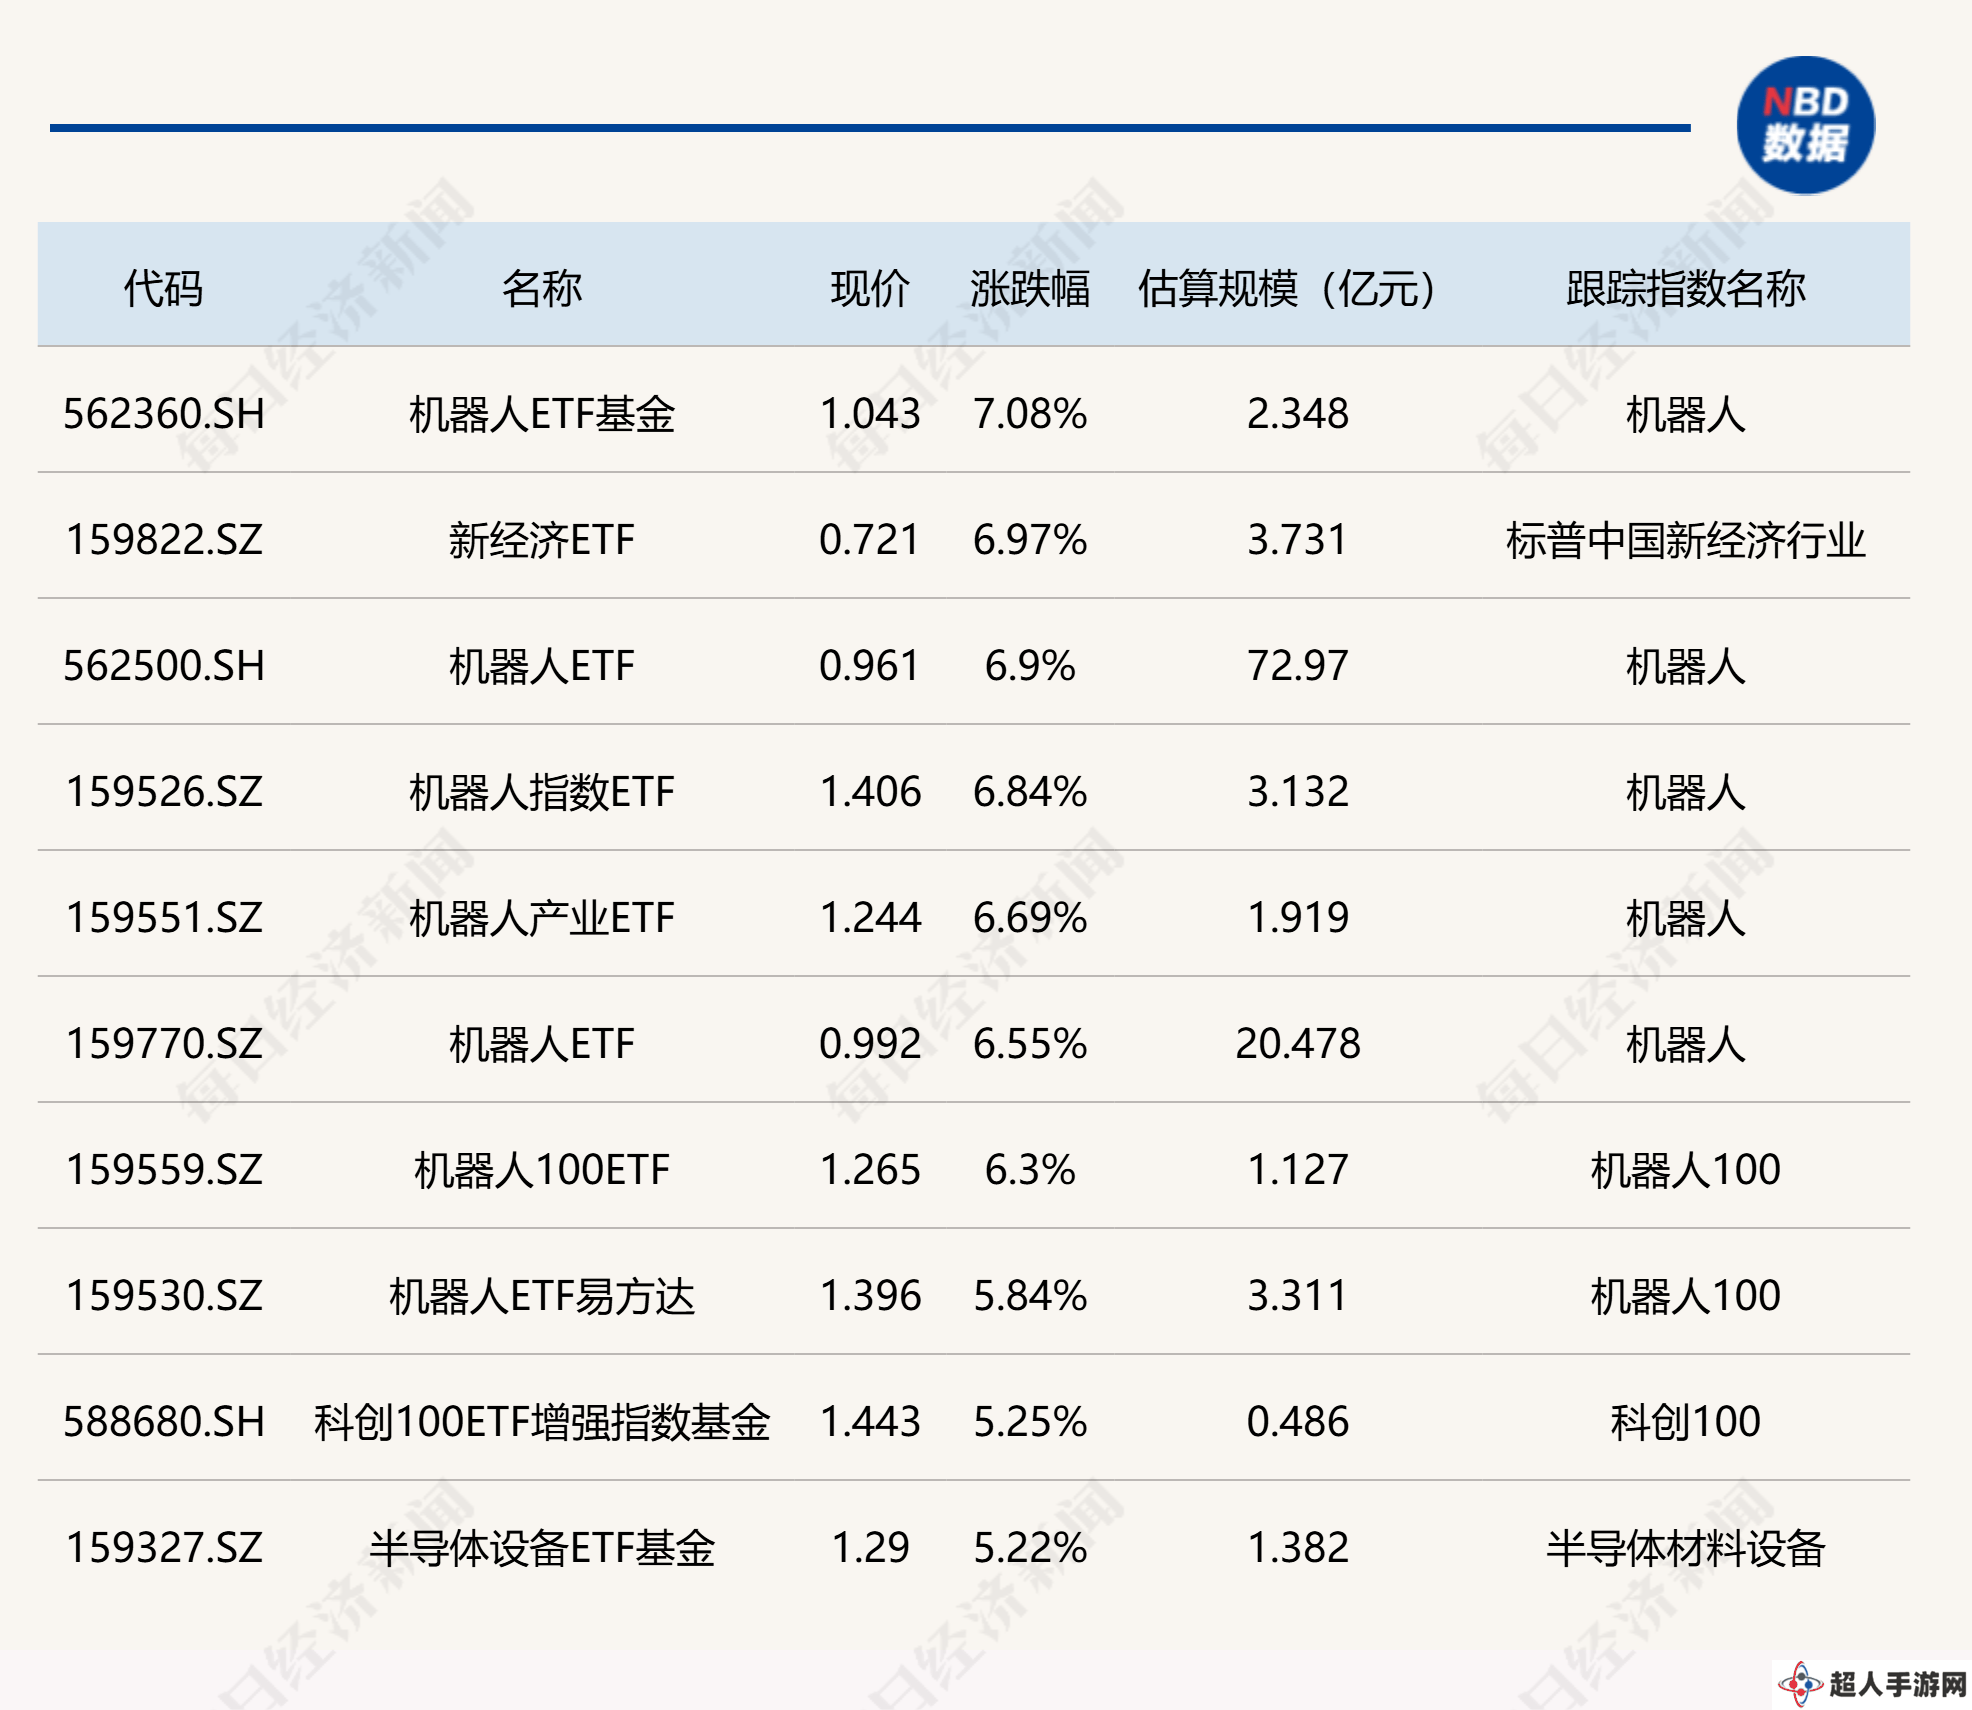Screen dimensions: 1972x1710
Task: Click the change value 5.84%
Action: [1030, 1296]
